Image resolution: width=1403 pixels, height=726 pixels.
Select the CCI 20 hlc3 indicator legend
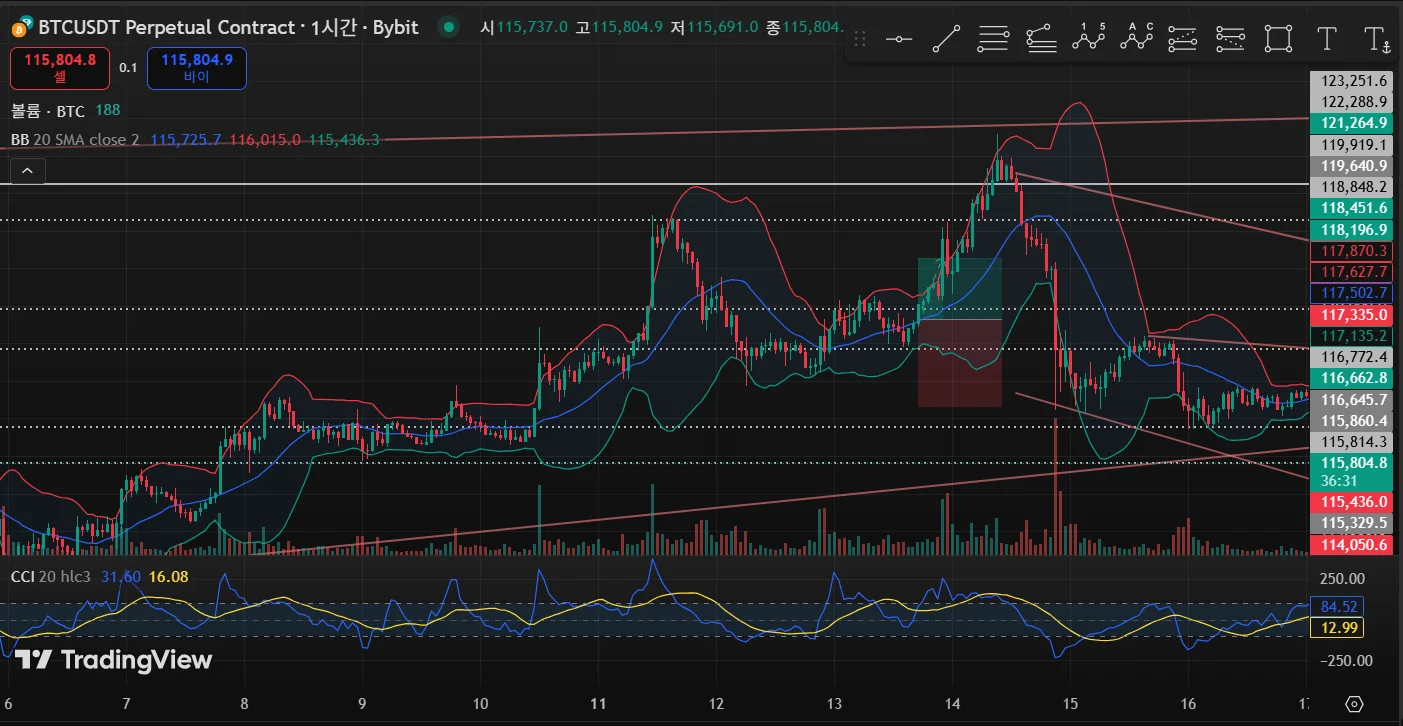coord(51,576)
